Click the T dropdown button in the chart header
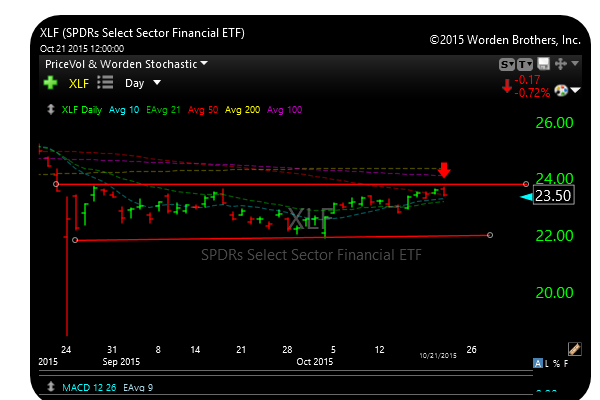The height and width of the screenshot is (400, 600). [x=525, y=64]
